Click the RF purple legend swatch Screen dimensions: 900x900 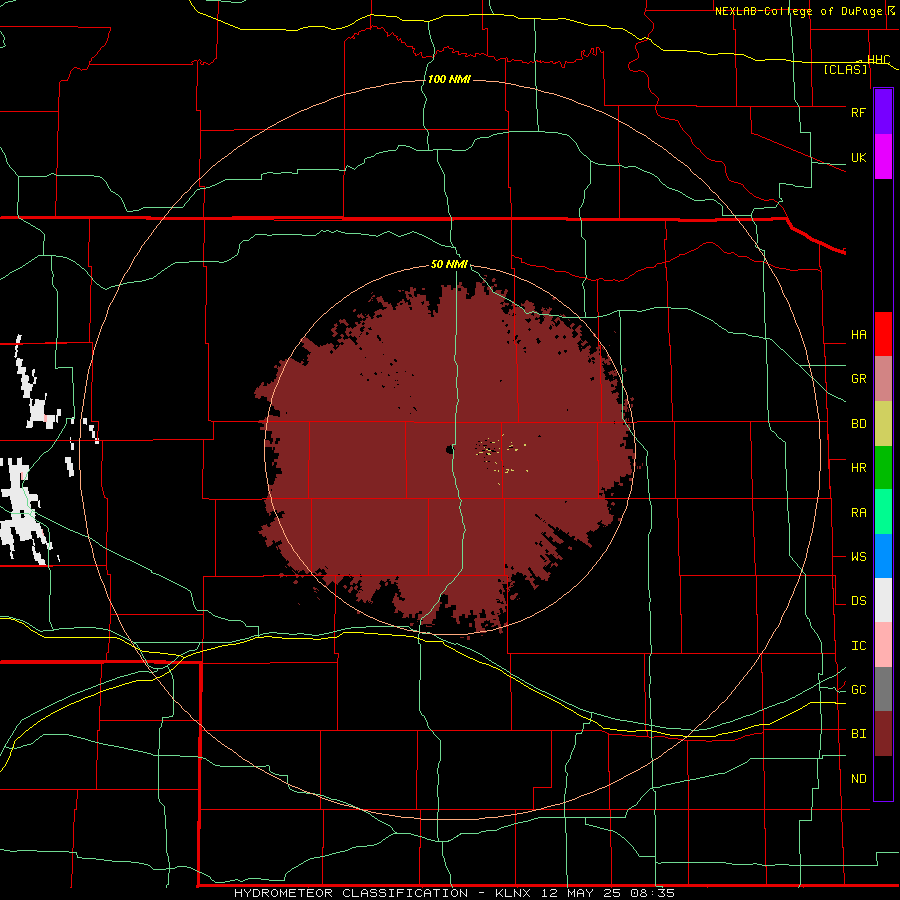pos(883,112)
